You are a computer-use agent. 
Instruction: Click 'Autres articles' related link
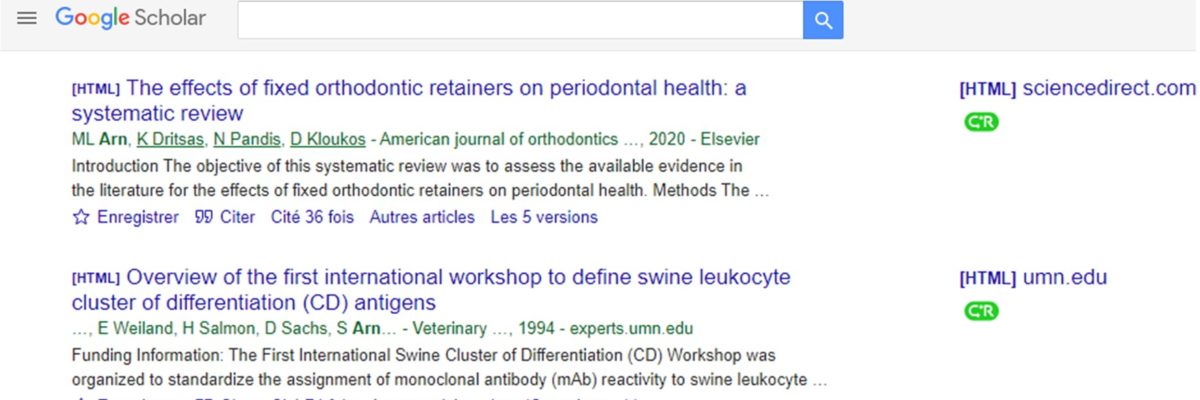tap(422, 217)
